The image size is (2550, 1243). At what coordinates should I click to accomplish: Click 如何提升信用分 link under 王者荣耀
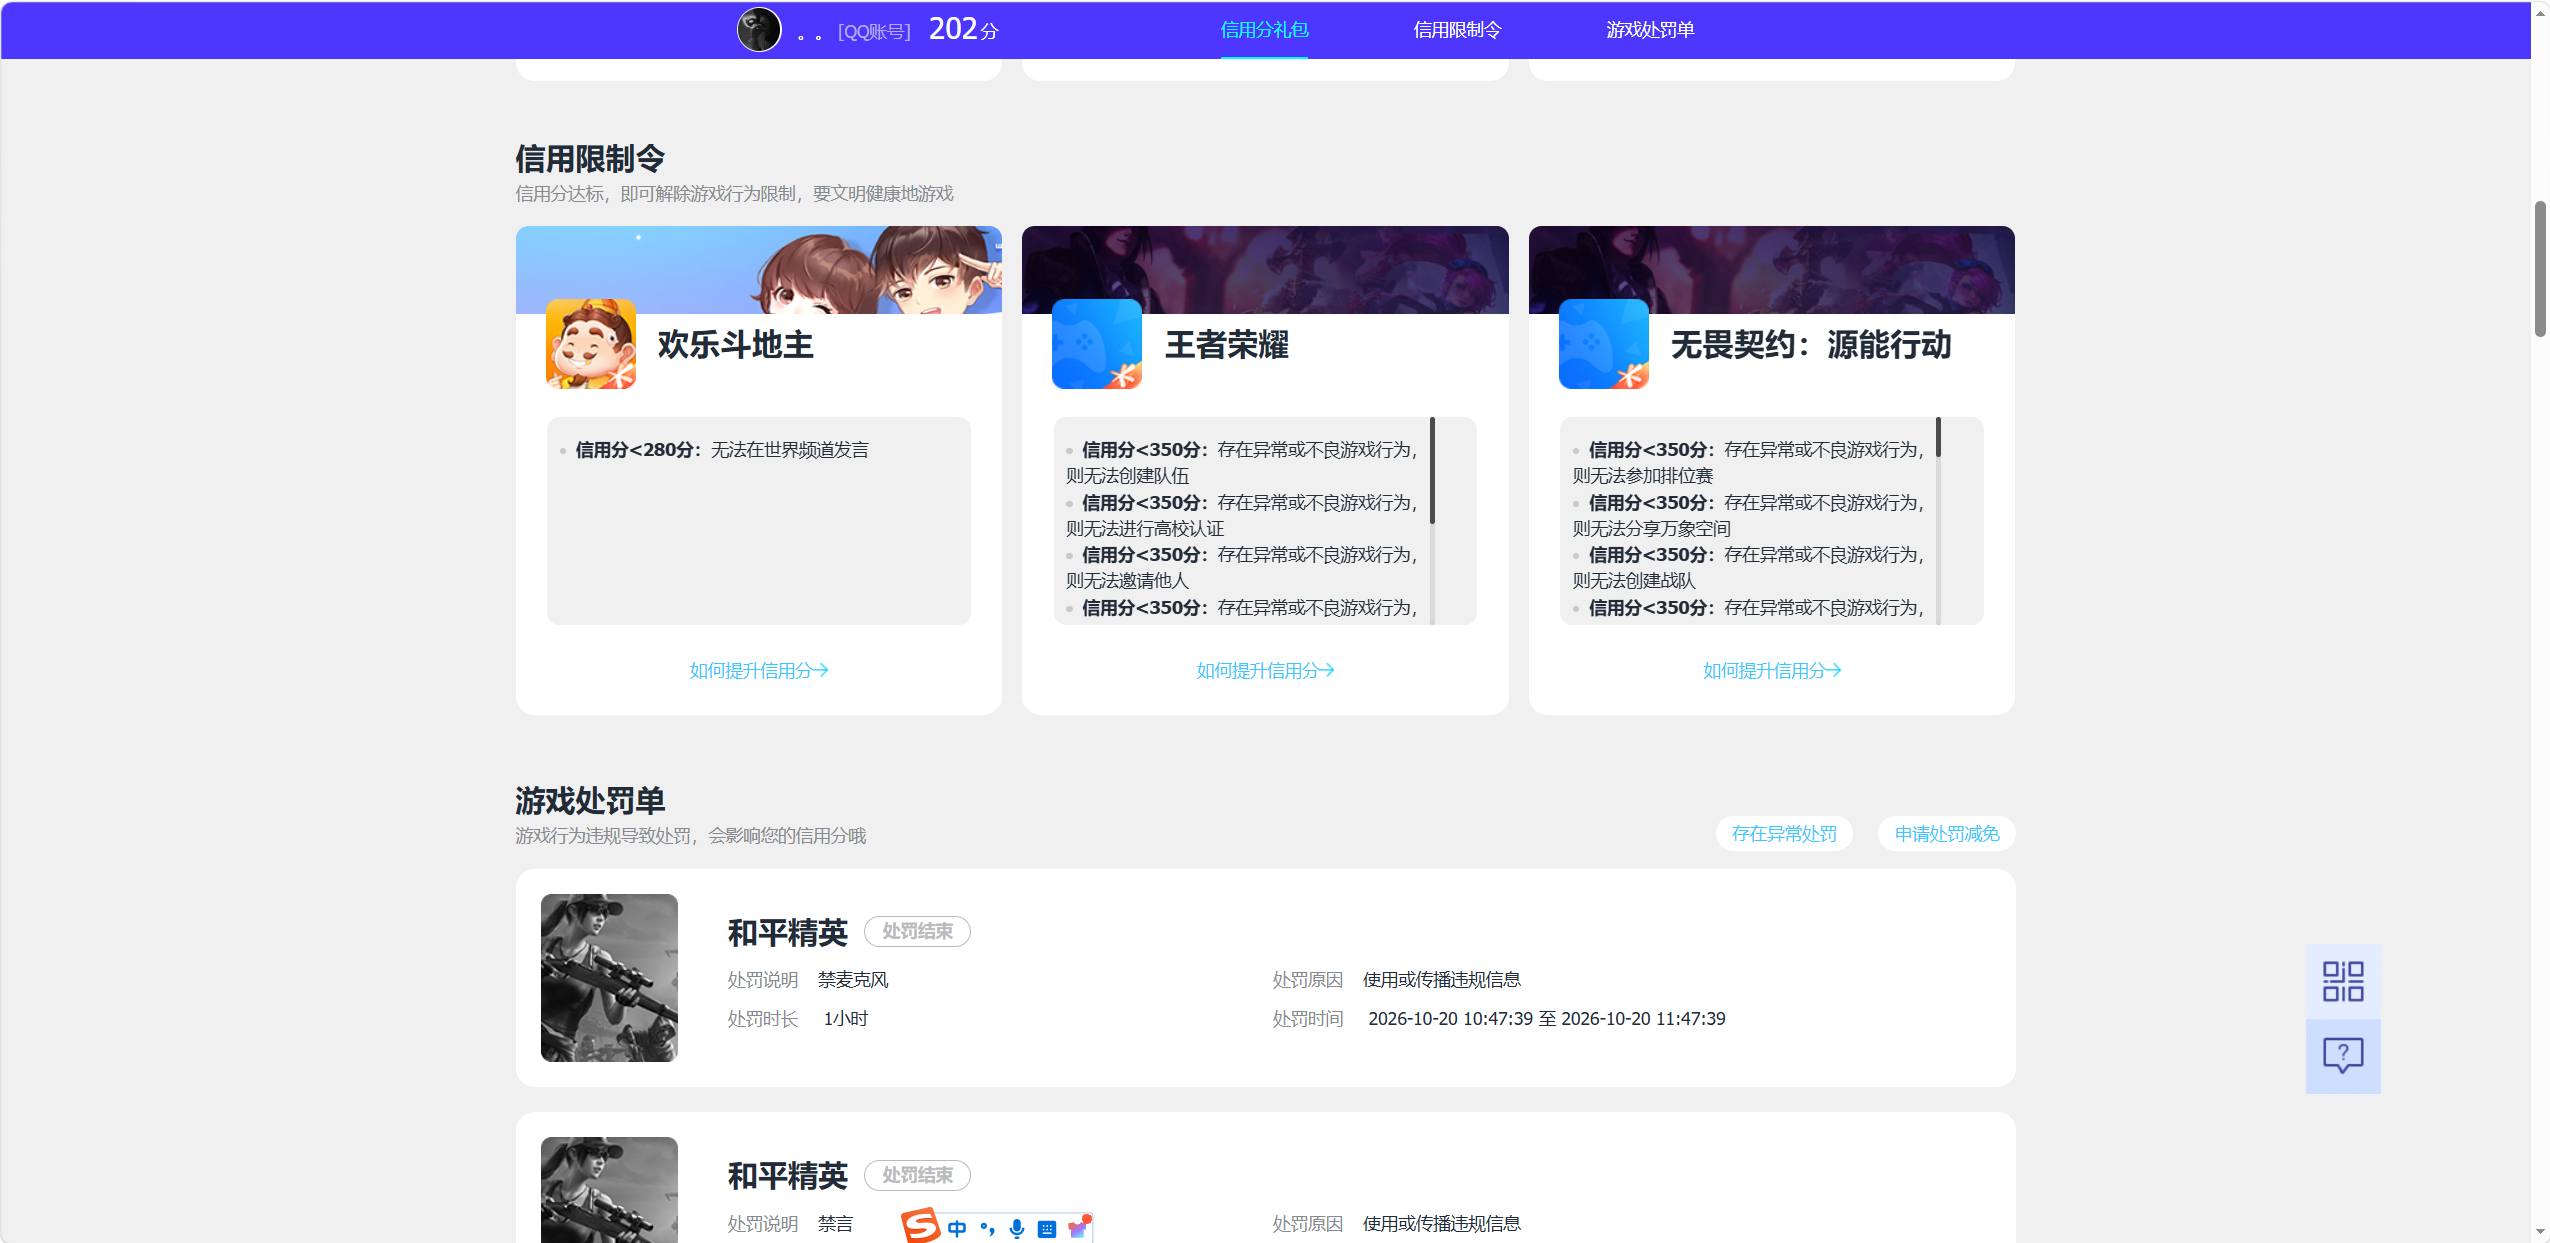[1265, 671]
